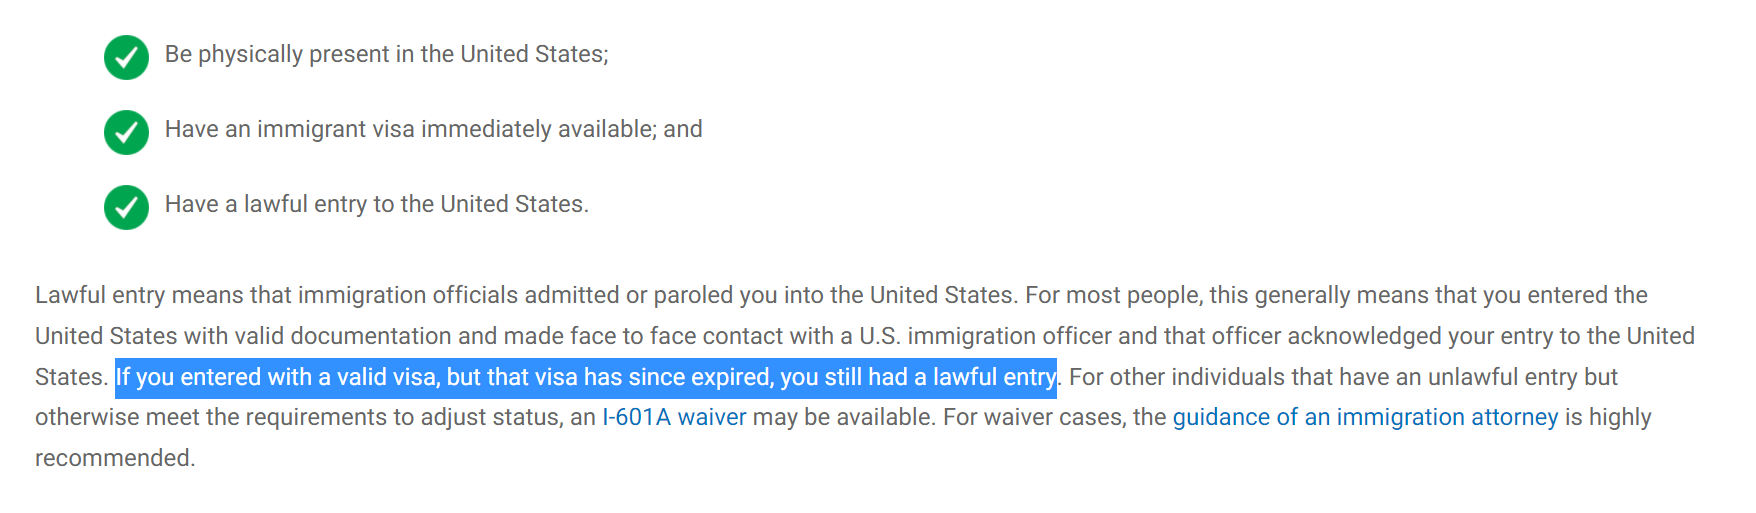Click the green checkmark beside 'Have a lawful entry'
Screen dimensions: 1756x513
pos(126,207)
